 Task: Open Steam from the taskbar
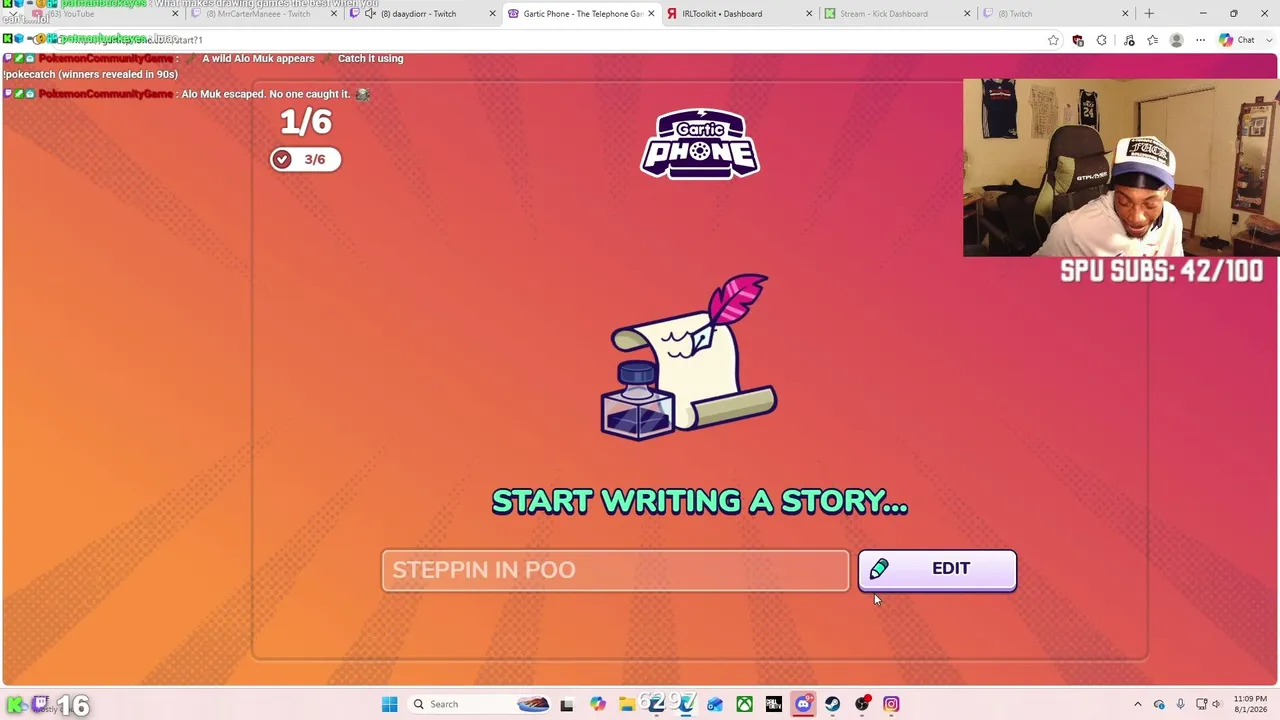point(832,704)
